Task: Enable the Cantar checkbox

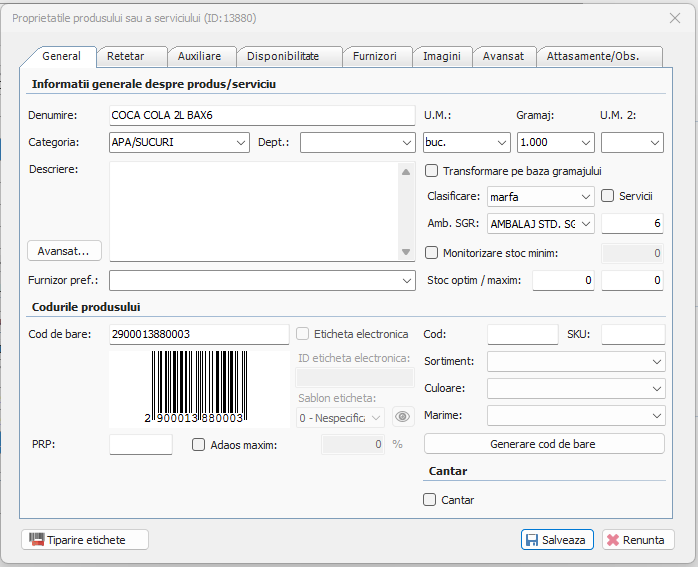Action: tap(431, 500)
